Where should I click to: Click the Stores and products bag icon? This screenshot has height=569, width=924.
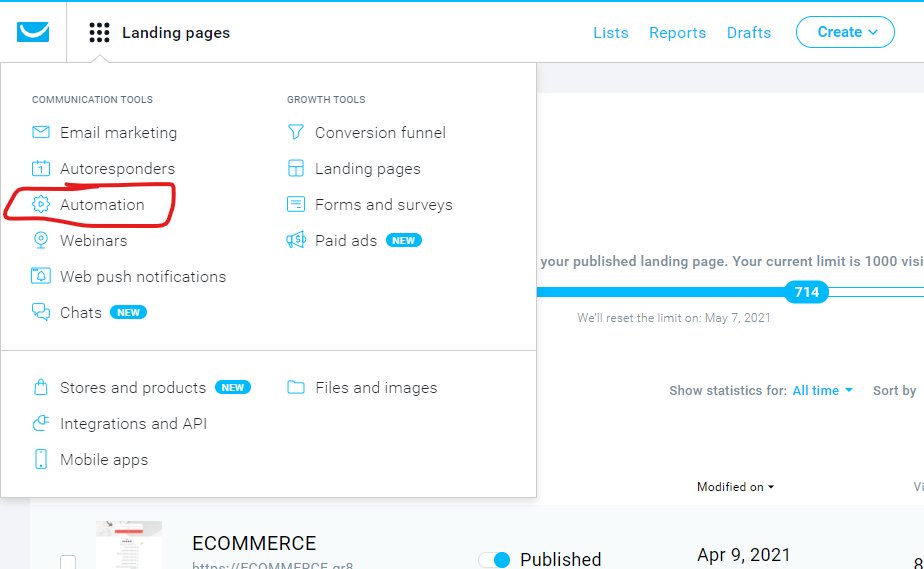[41, 387]
